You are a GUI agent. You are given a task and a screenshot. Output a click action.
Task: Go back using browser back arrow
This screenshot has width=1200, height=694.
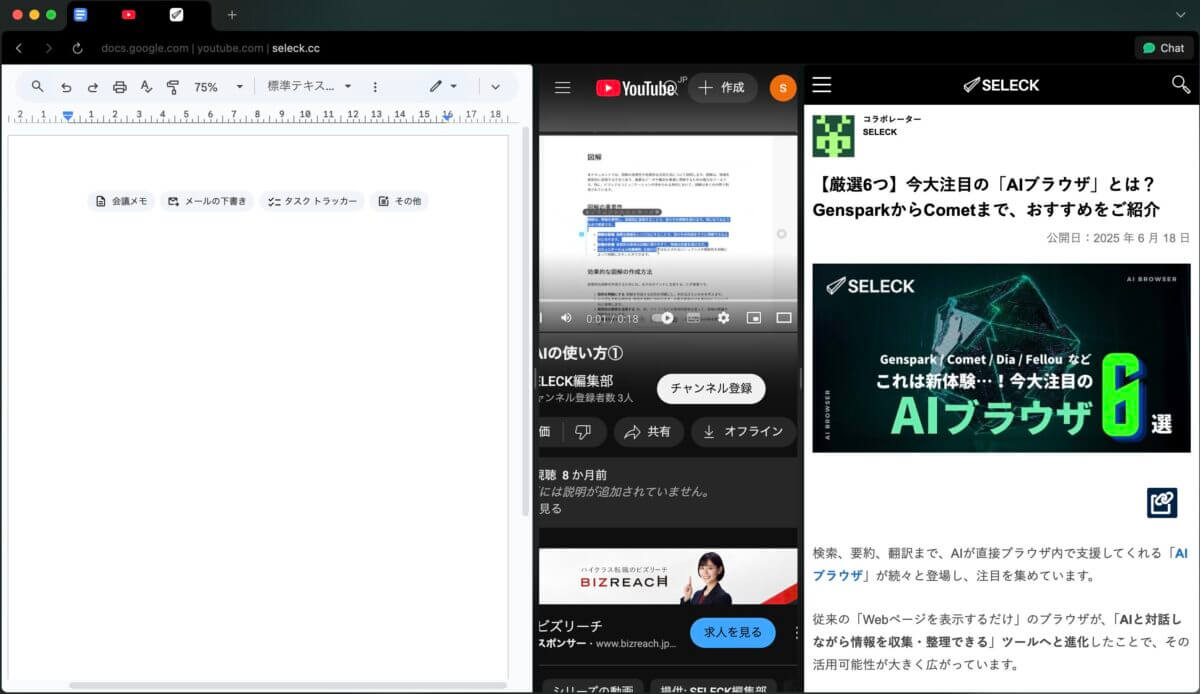click(x=19, y=48)
